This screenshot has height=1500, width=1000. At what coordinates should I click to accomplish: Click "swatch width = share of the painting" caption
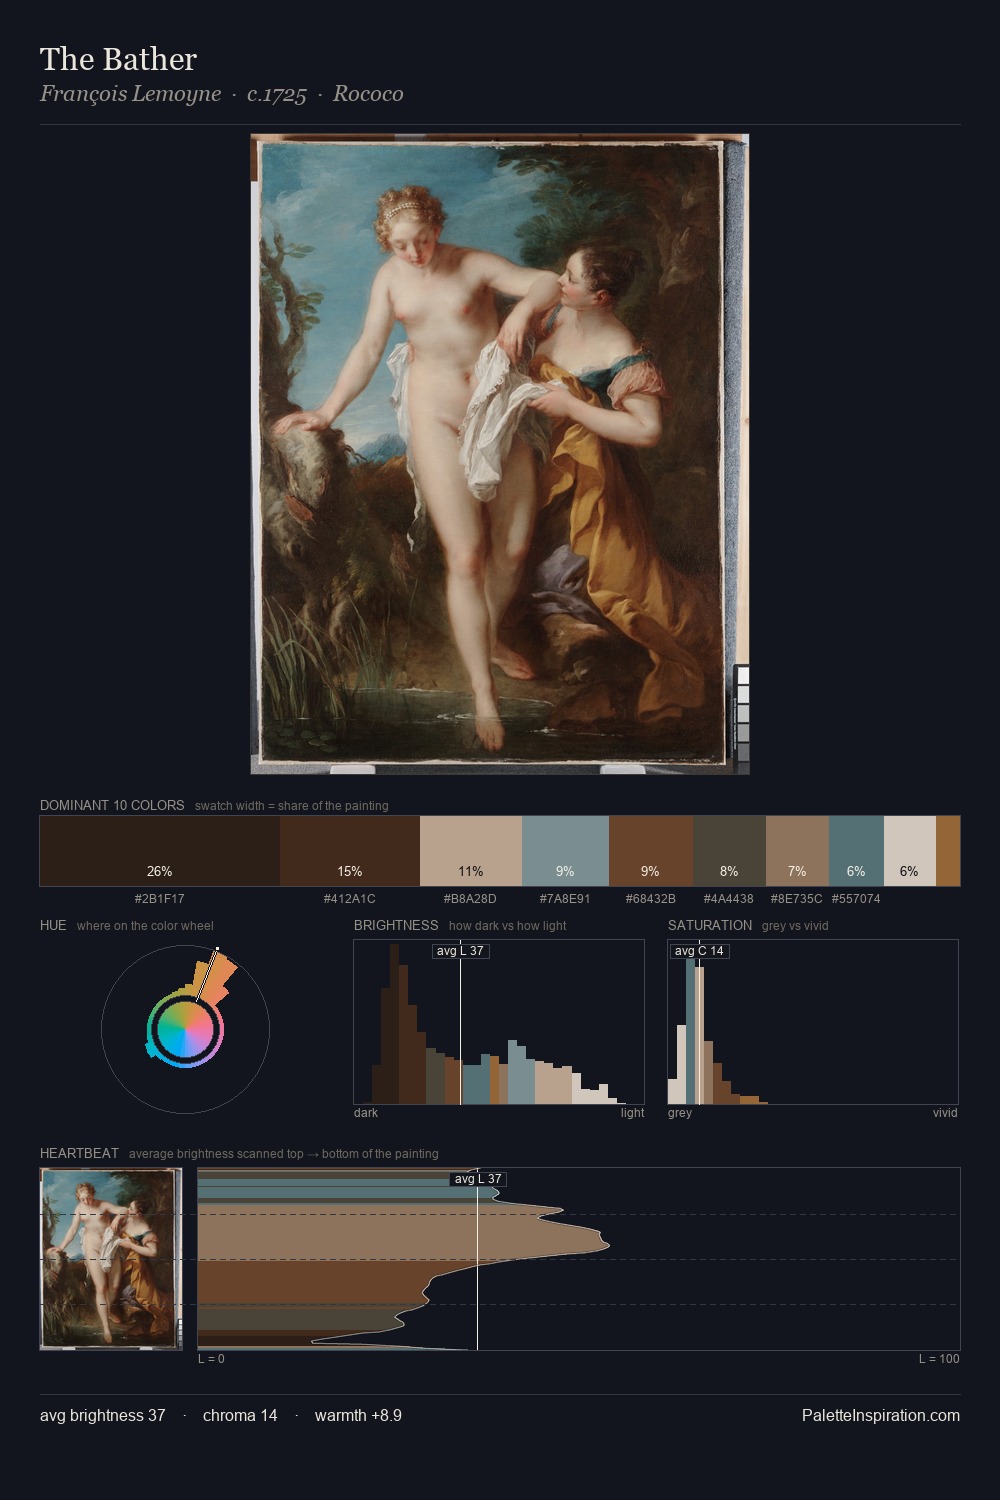(292, 806)
